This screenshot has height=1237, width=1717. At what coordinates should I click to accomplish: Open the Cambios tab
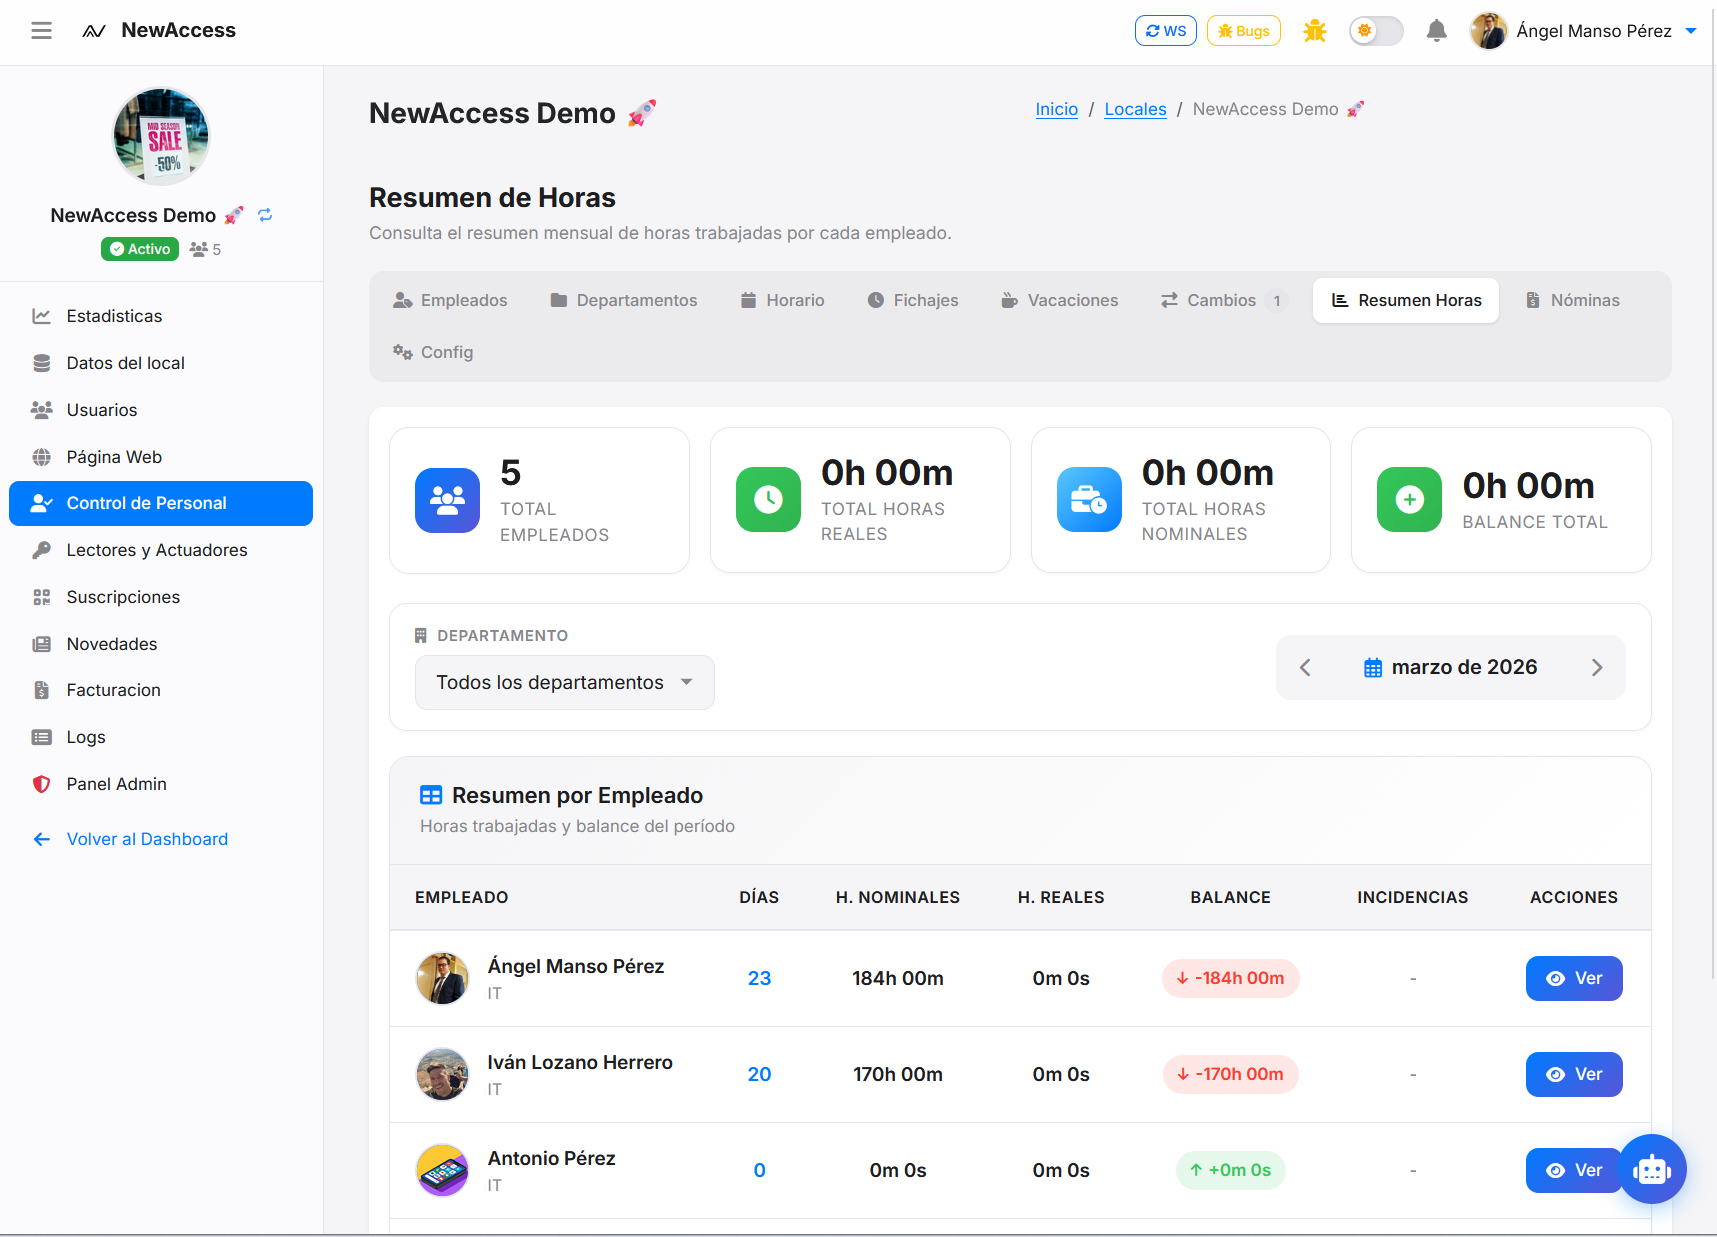pyautogui.click(x=1223, y=301)
